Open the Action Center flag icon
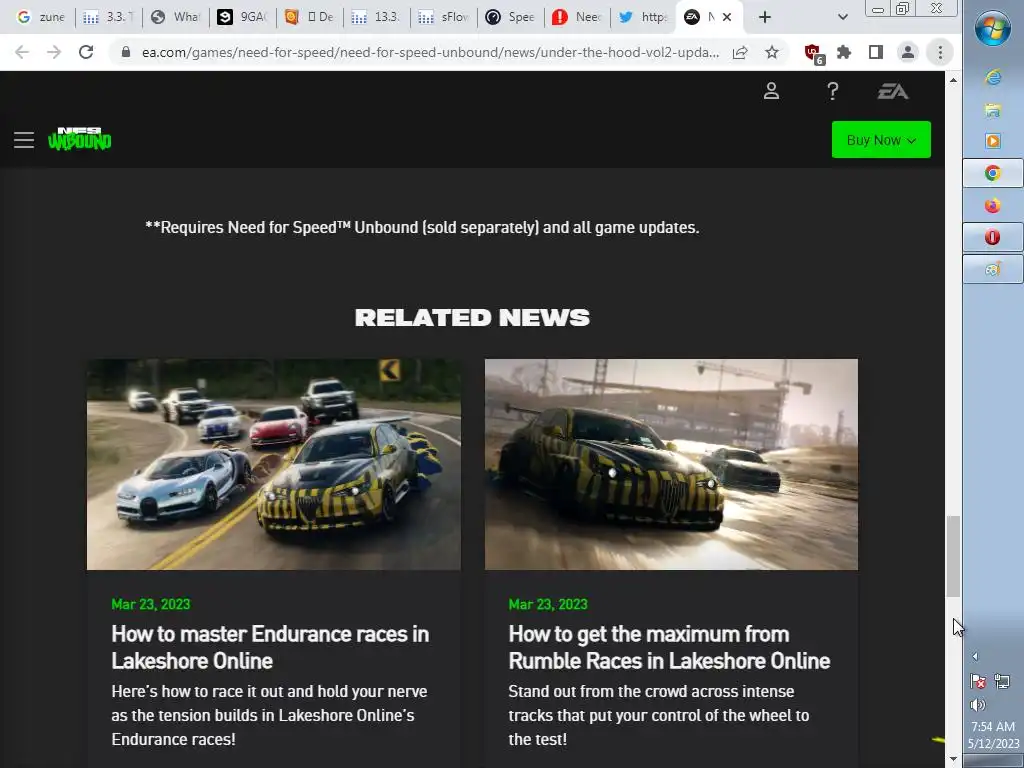The height and width of the screenshot is (768, 1024). [x=978, y=682]
